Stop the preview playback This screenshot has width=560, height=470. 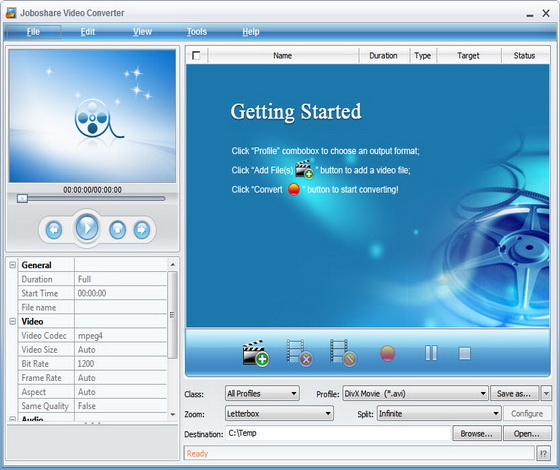(118, 230)
